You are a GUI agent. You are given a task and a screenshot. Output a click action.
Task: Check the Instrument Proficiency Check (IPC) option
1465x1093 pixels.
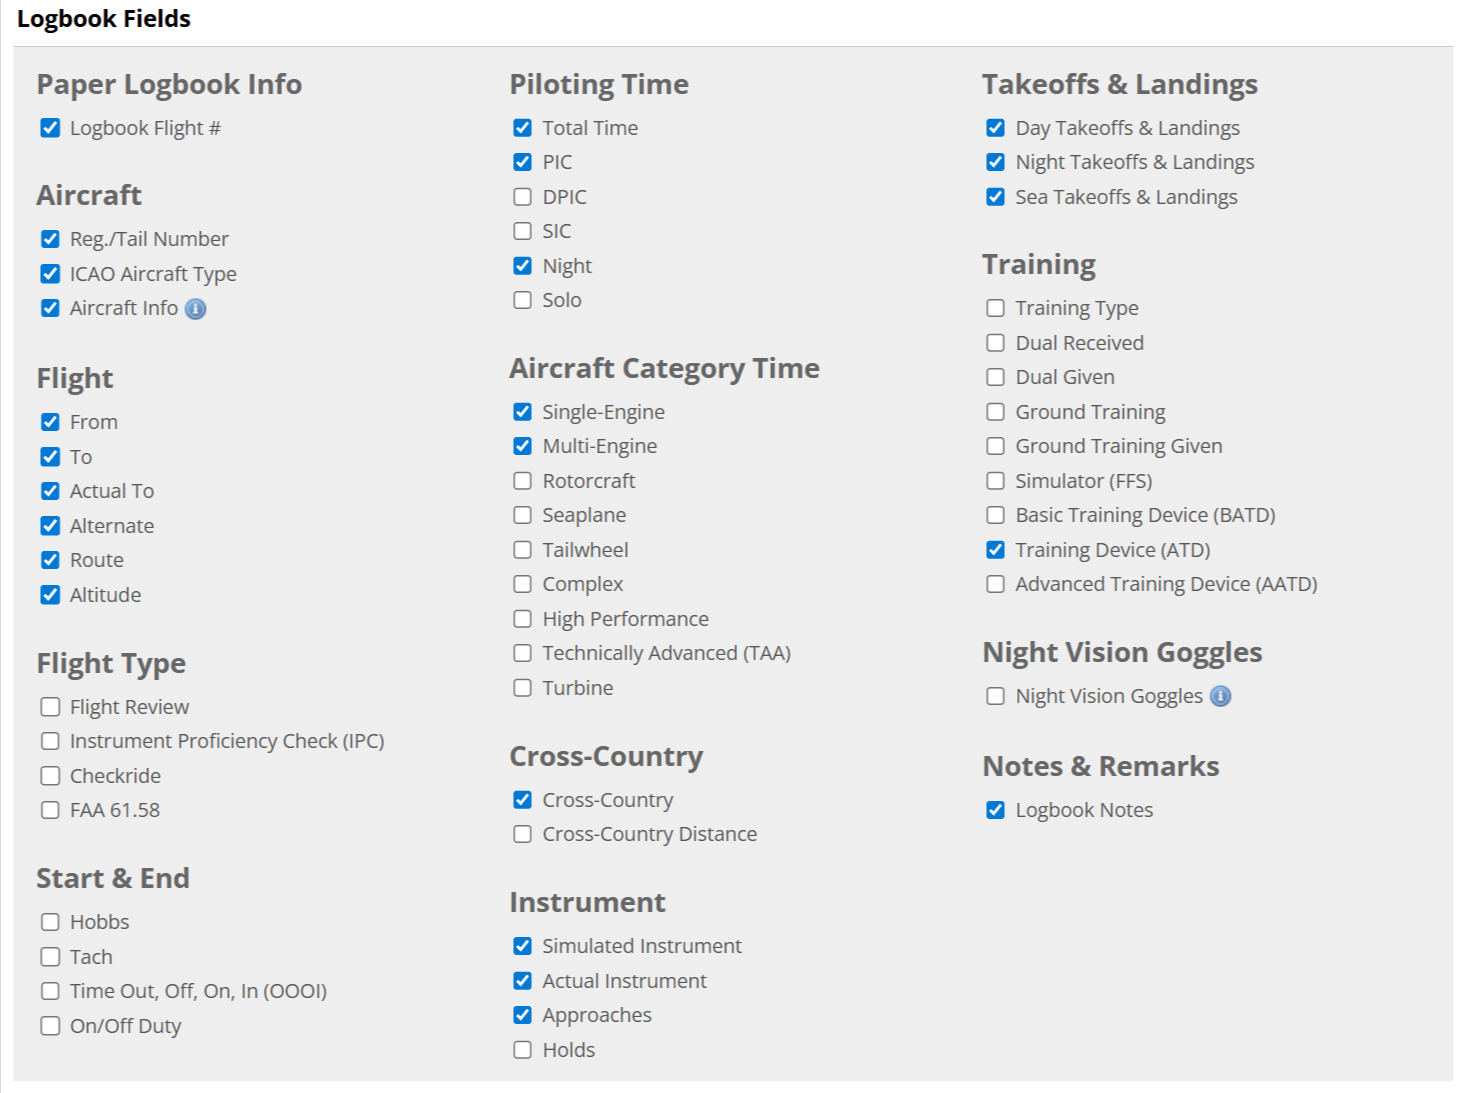coord(50,741)
